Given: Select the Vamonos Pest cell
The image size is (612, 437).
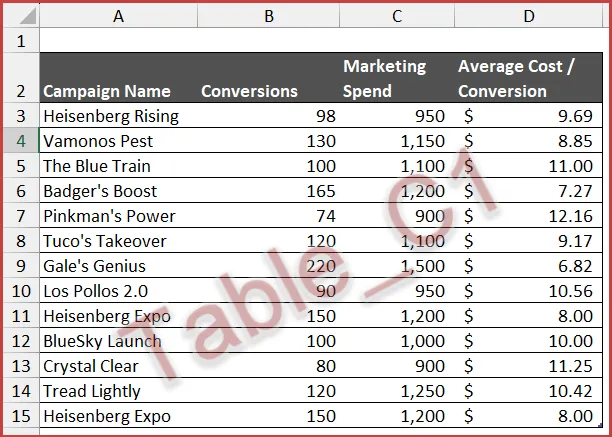Looking at the screenshot, I should click(98, 141).
